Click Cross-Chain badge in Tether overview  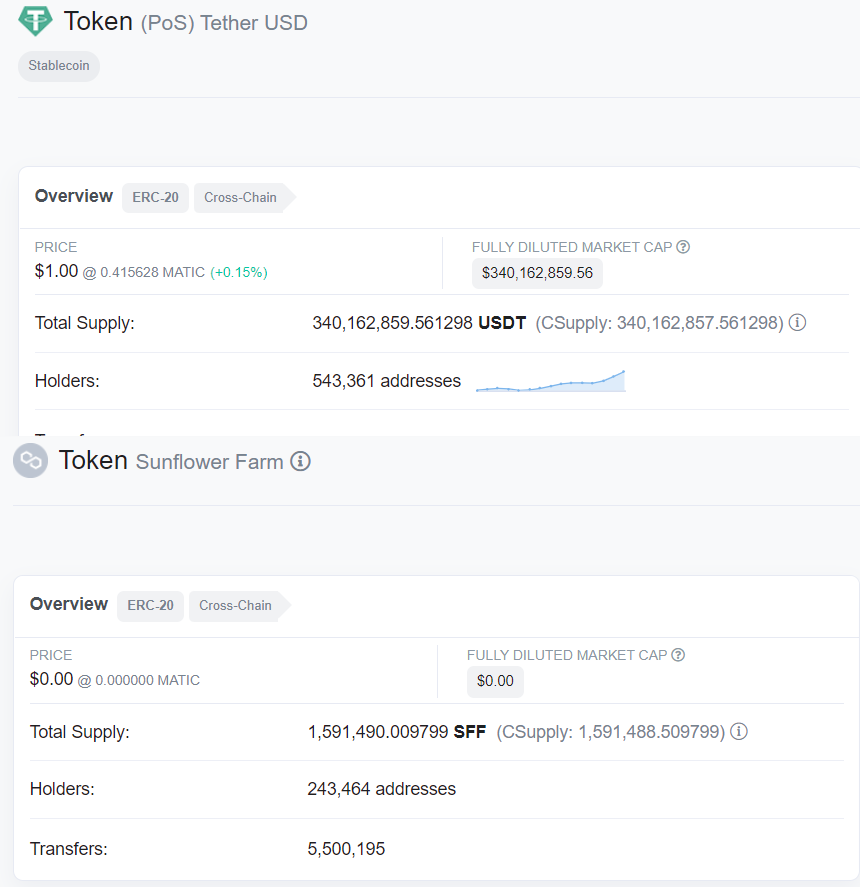240,197
